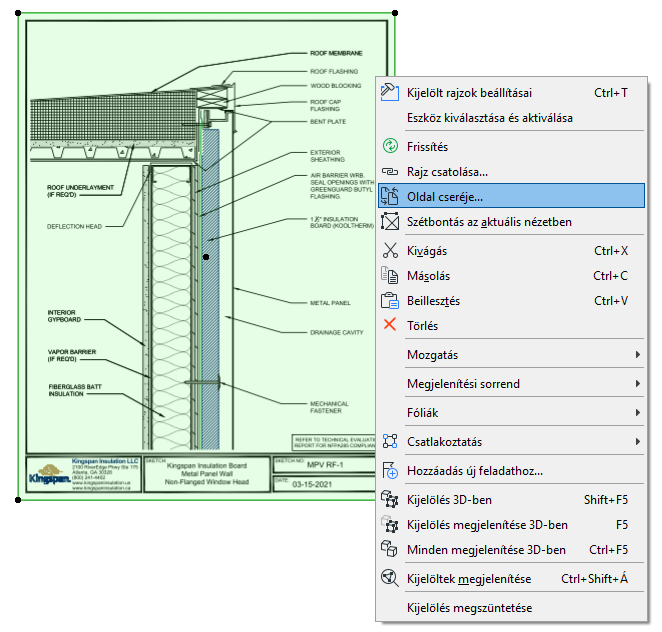The width and height of the screenshot is (662, 632).
Task: Click the Rajz csatolása link icon
Action: (390, 172)
